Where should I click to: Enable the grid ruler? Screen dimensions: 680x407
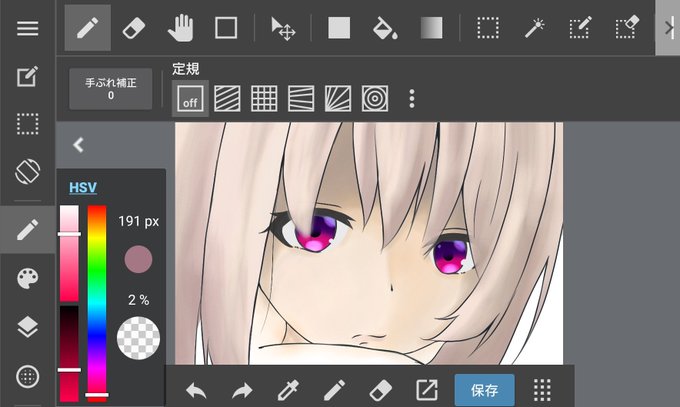pos(264,98)
